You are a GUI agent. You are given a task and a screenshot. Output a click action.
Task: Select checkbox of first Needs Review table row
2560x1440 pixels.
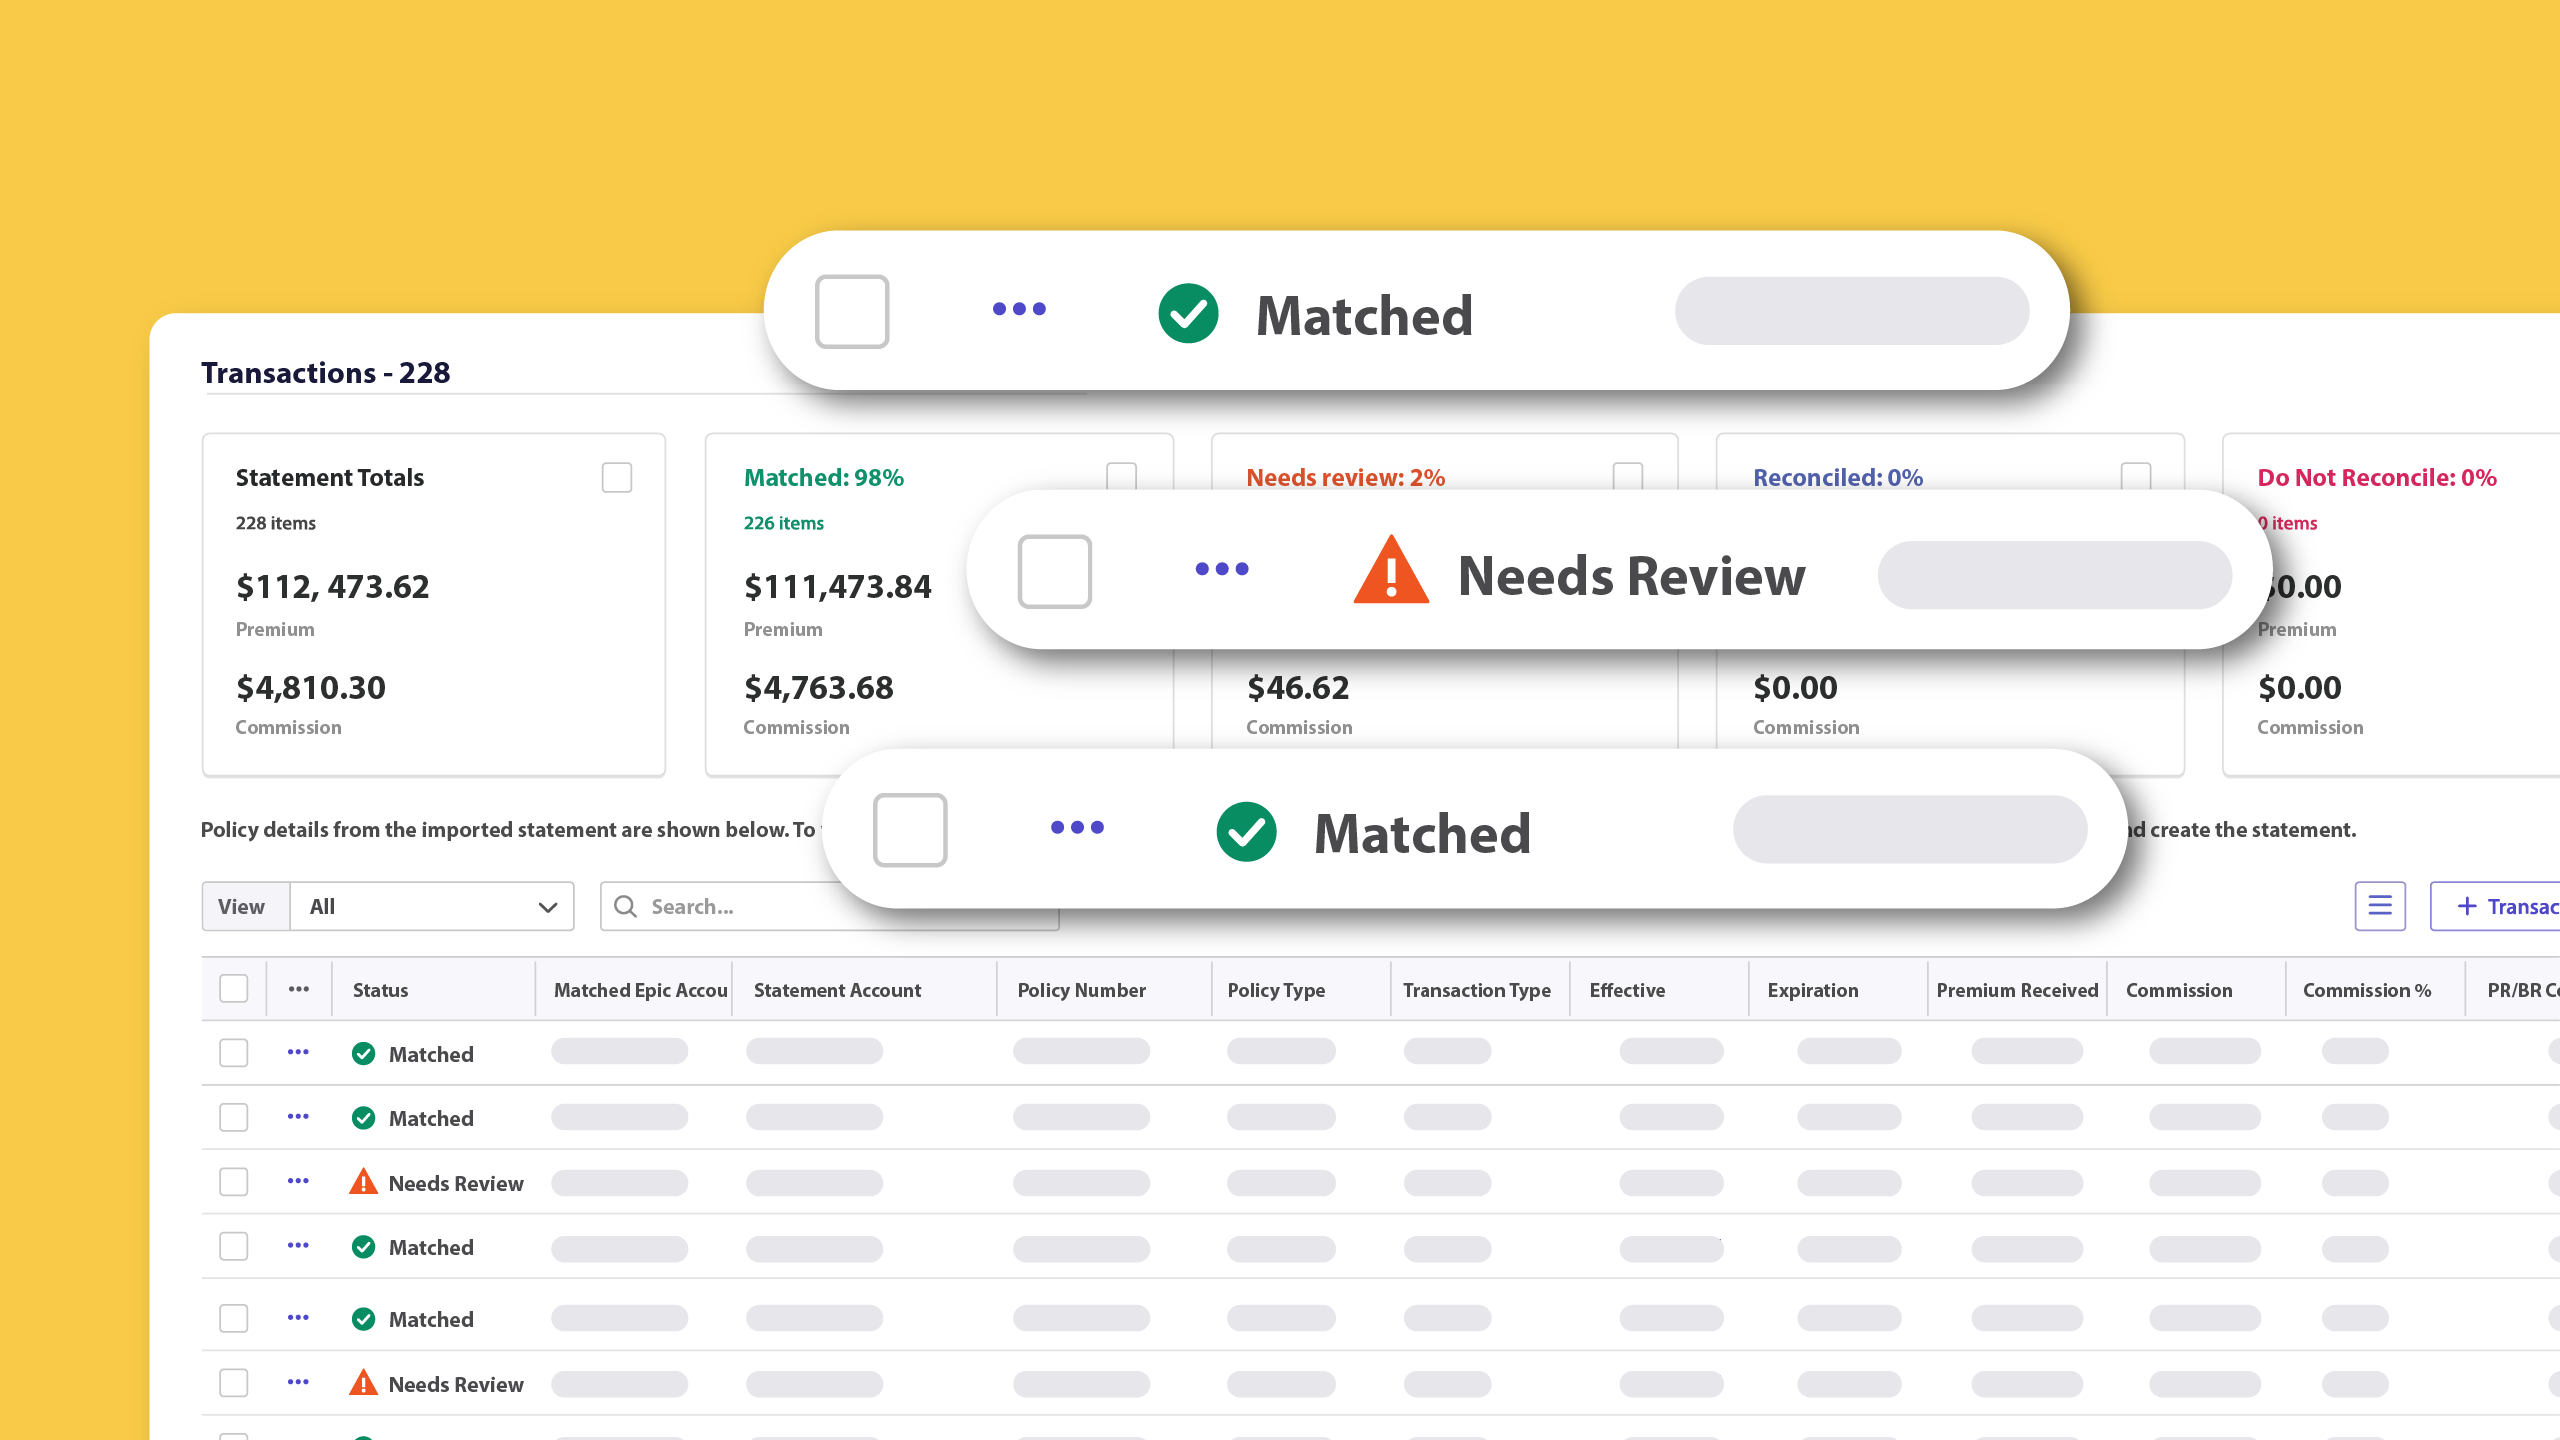click(233, 1182)
